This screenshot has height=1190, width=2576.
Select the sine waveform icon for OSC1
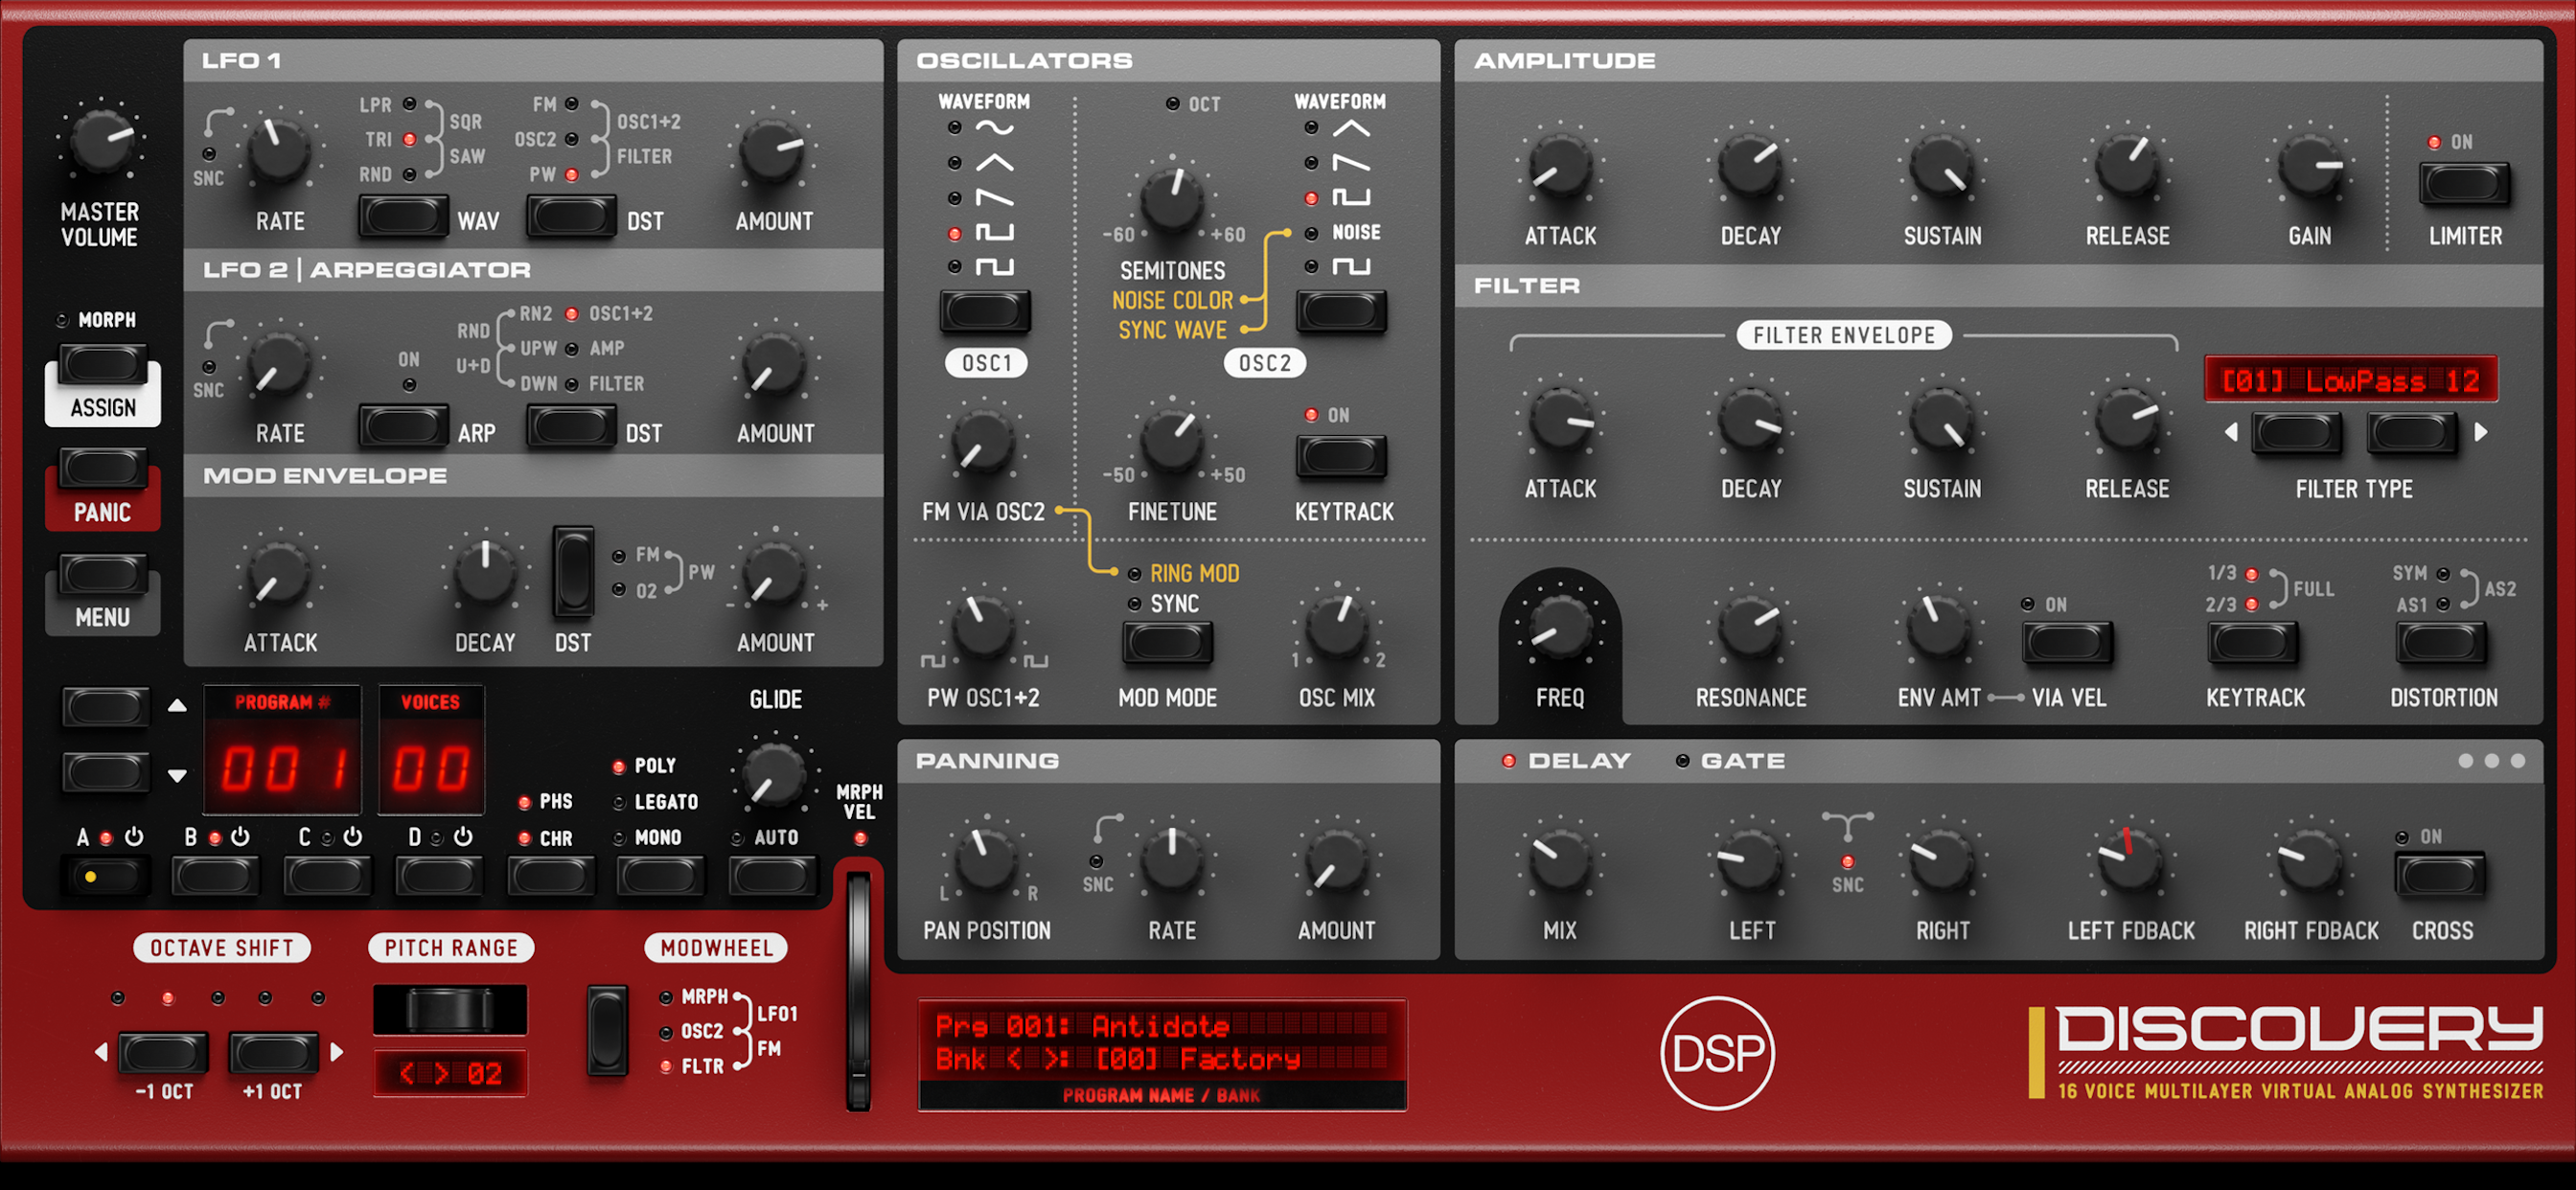pyautogui.click(x=994, y=128)
